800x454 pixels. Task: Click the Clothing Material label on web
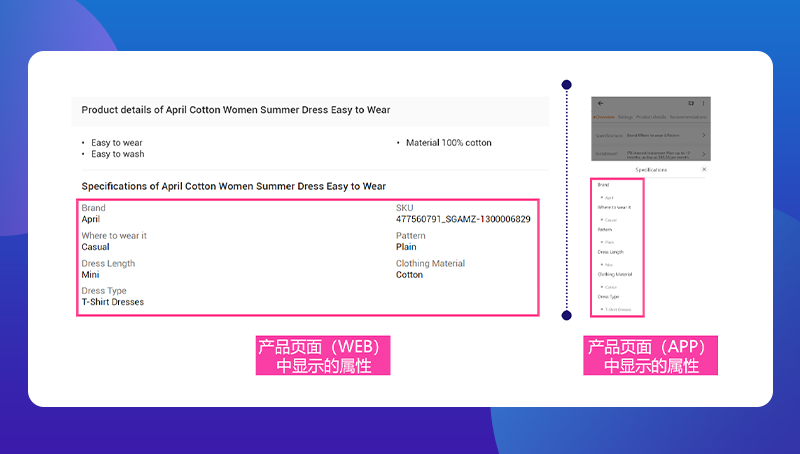pos(431,263)
